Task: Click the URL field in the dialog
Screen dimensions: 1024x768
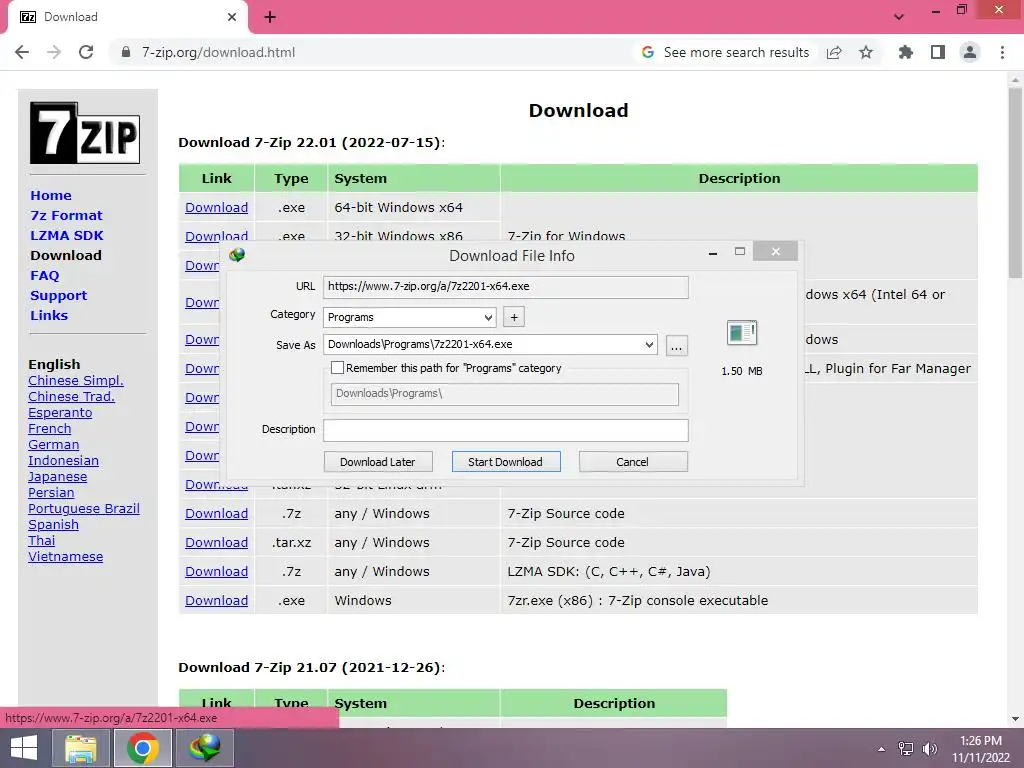Action: click(x=505, y=287)
